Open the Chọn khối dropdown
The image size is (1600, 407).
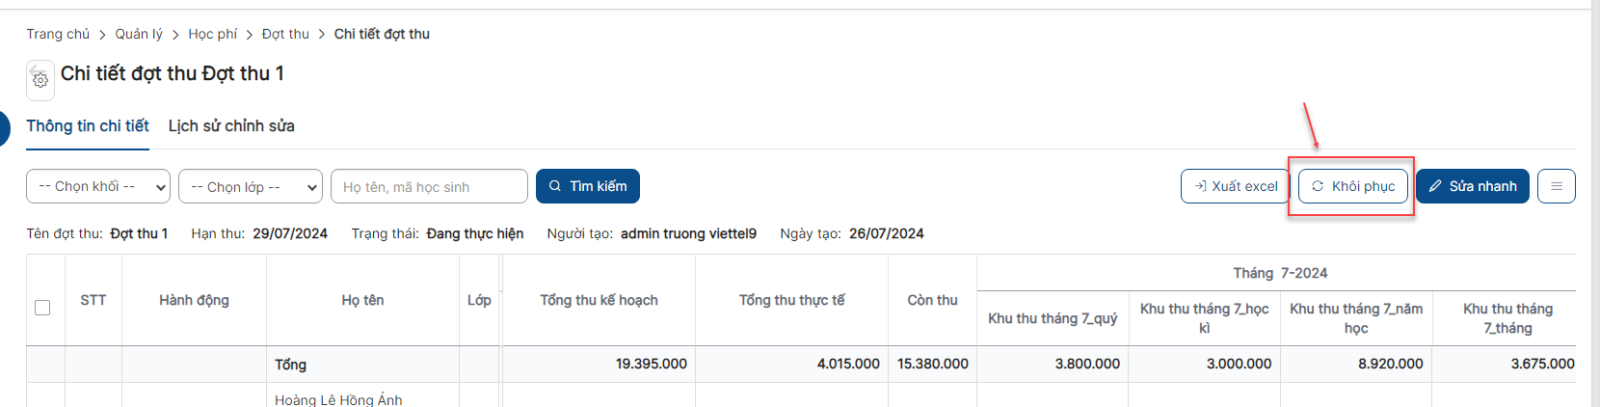pos(98,186)
